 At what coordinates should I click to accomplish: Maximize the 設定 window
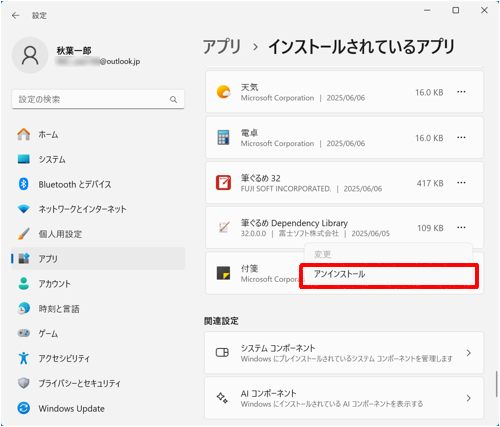pyautogui.click(x=455, y=10)
